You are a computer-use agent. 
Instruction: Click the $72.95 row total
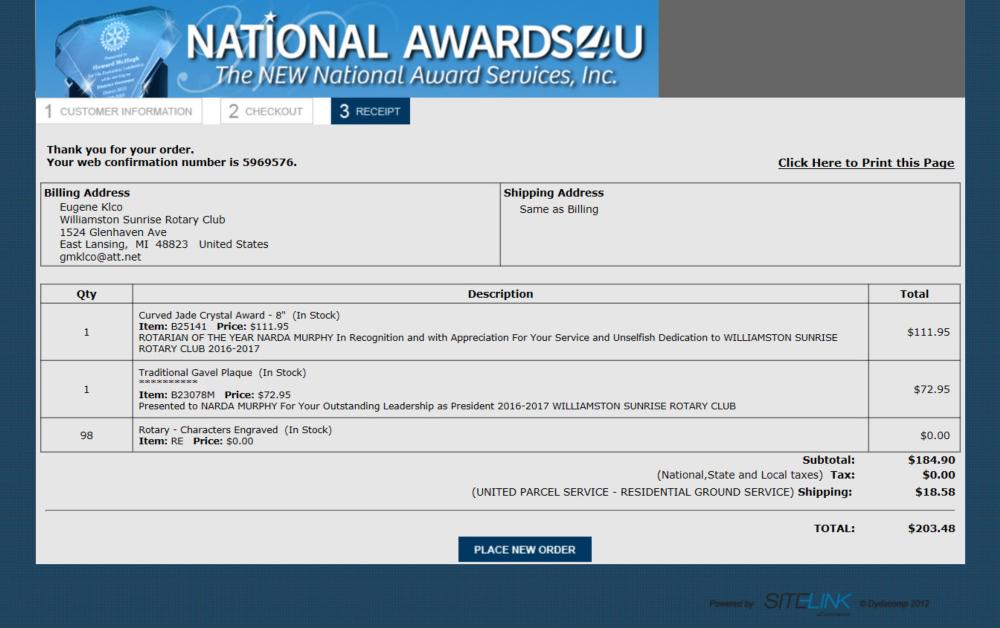932,389
